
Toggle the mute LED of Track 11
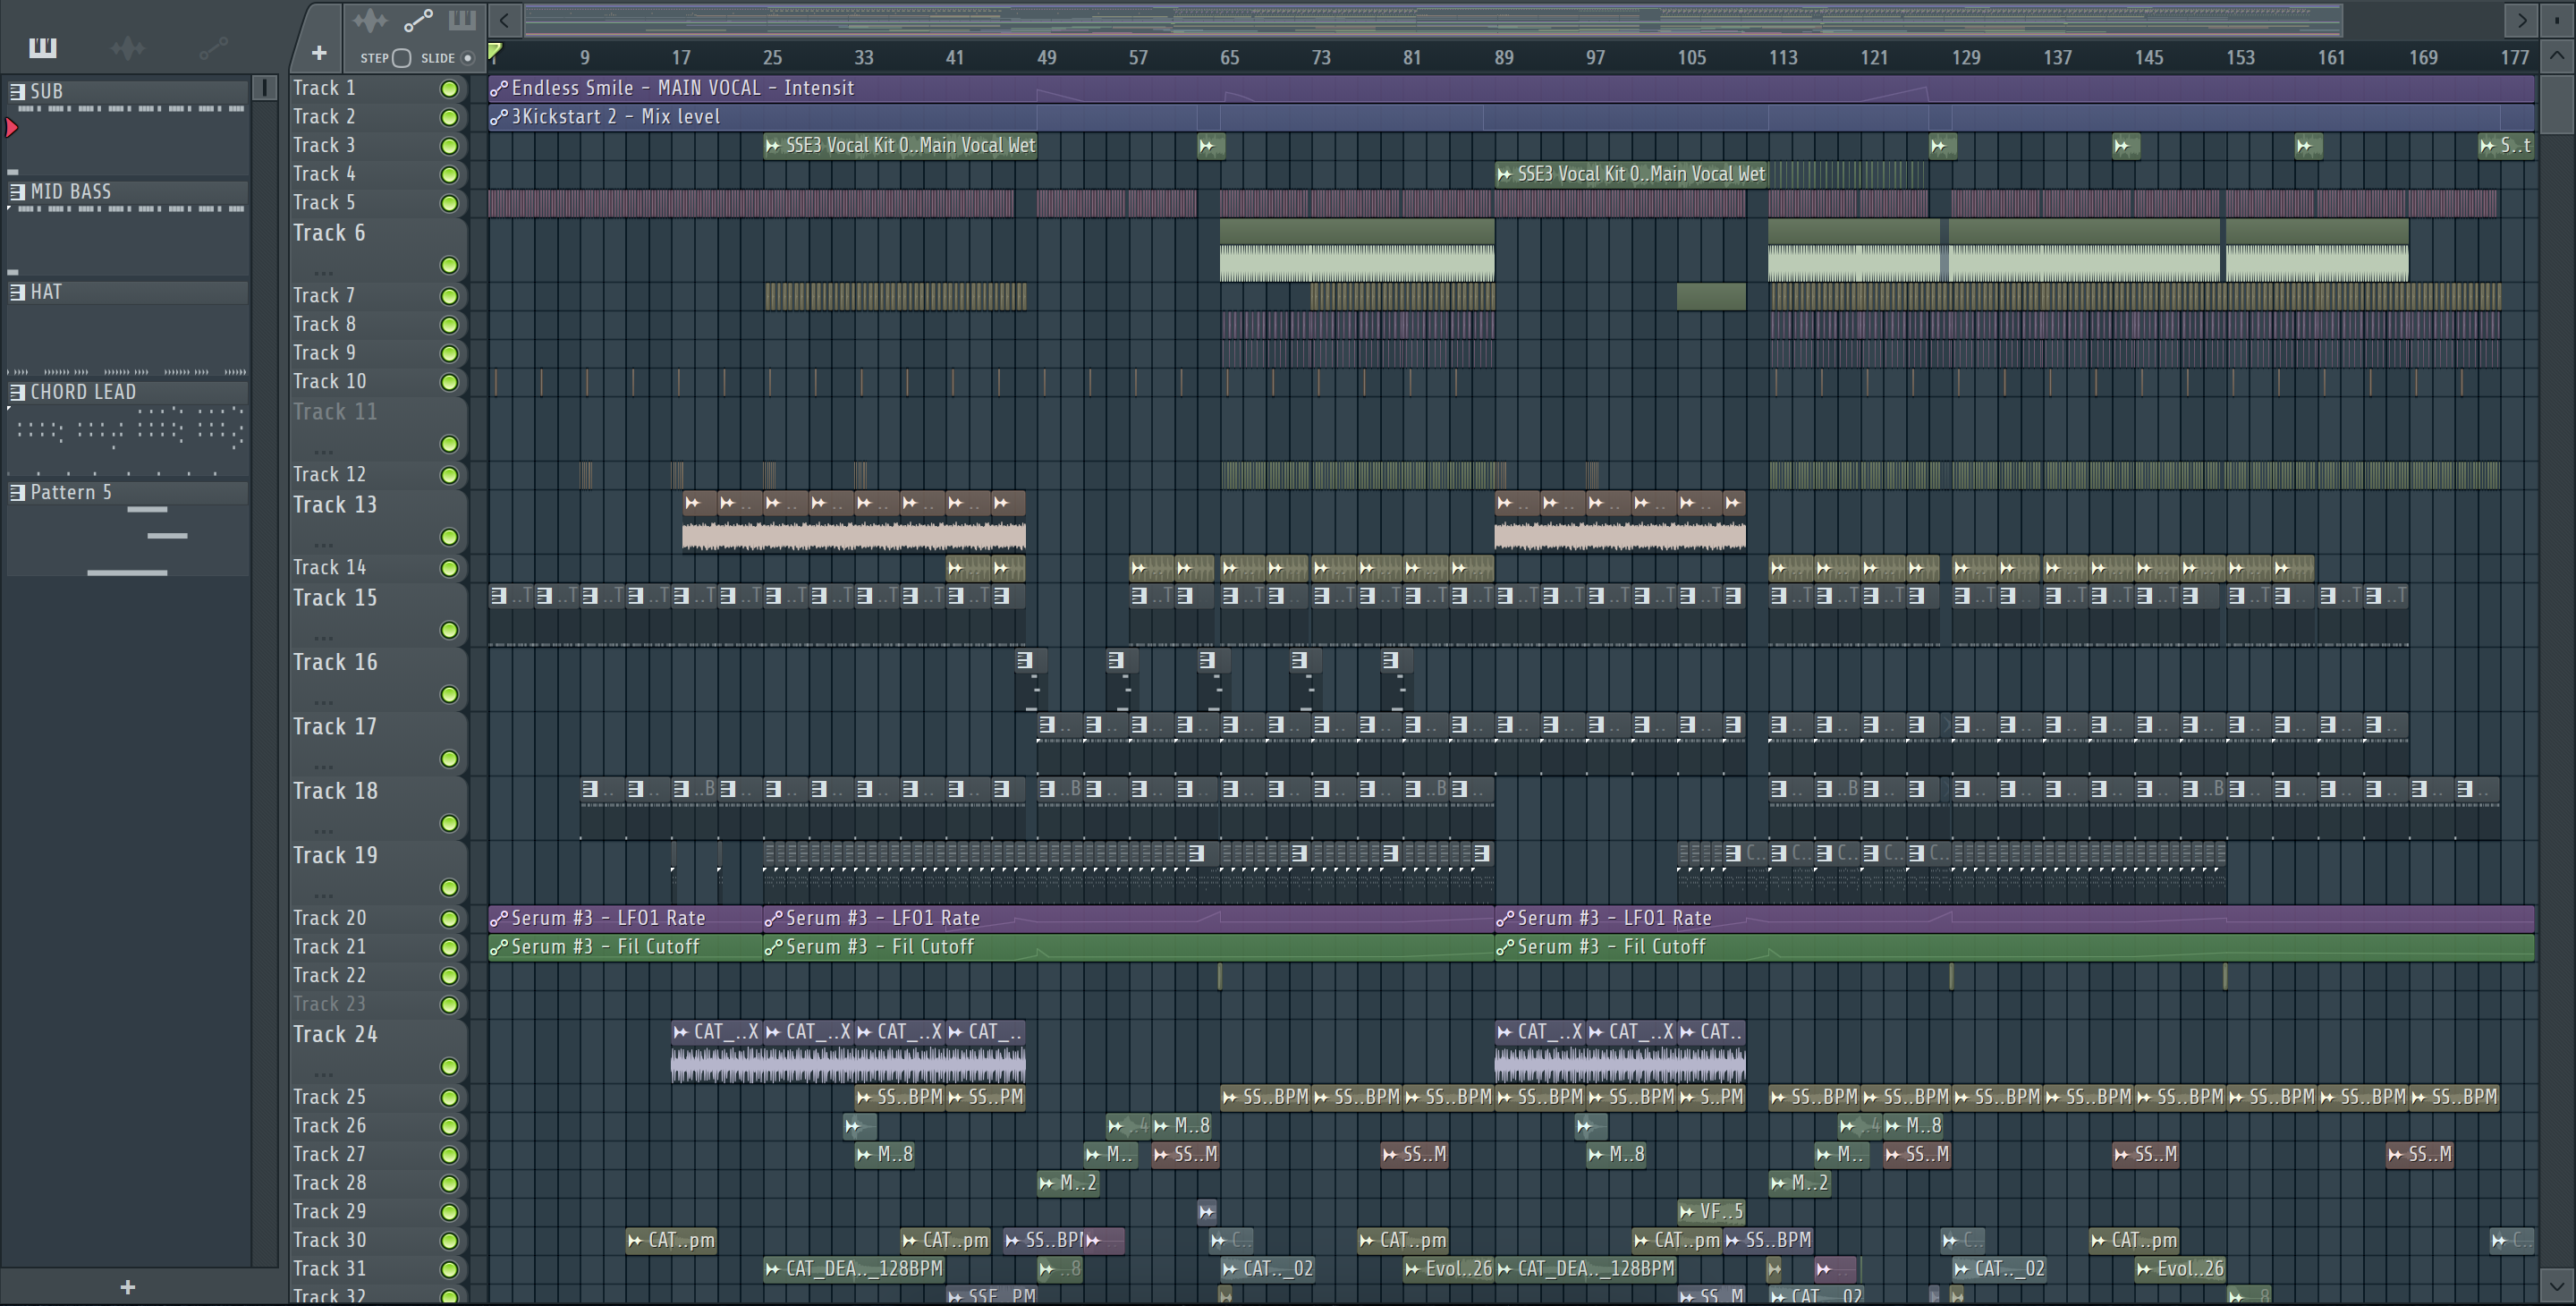point(450,444)
